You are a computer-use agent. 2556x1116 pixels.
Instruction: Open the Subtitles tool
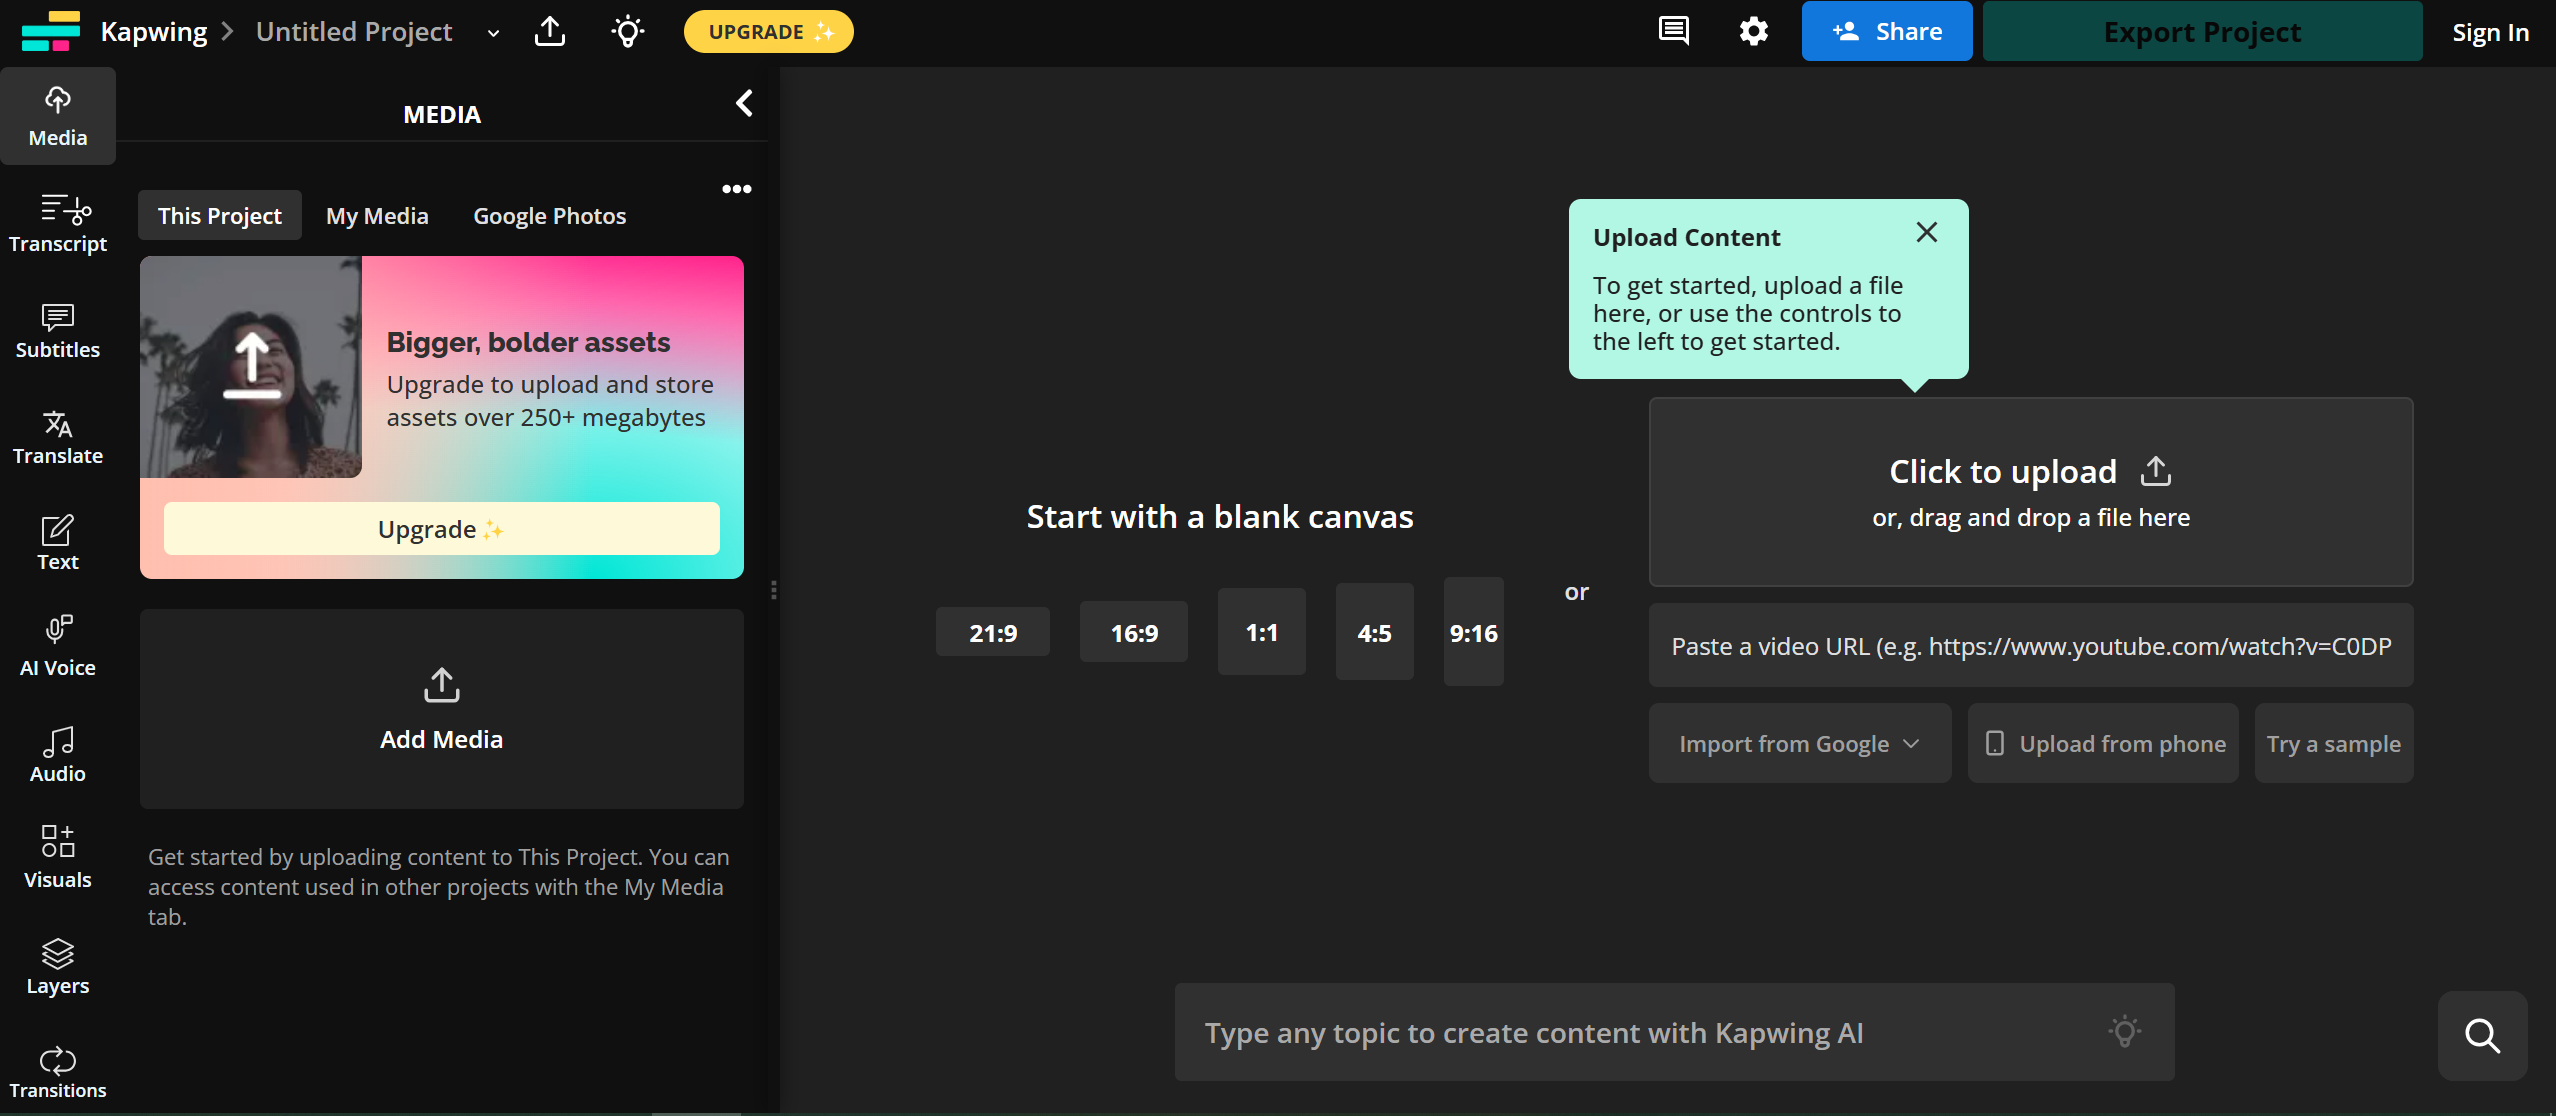point(58,330)
